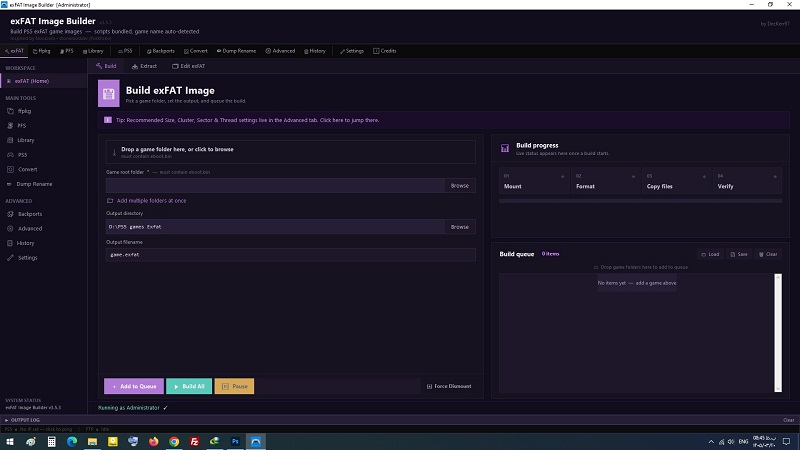Show hidden system tray icons
800x450 pixels.
[x=711, y=442]
